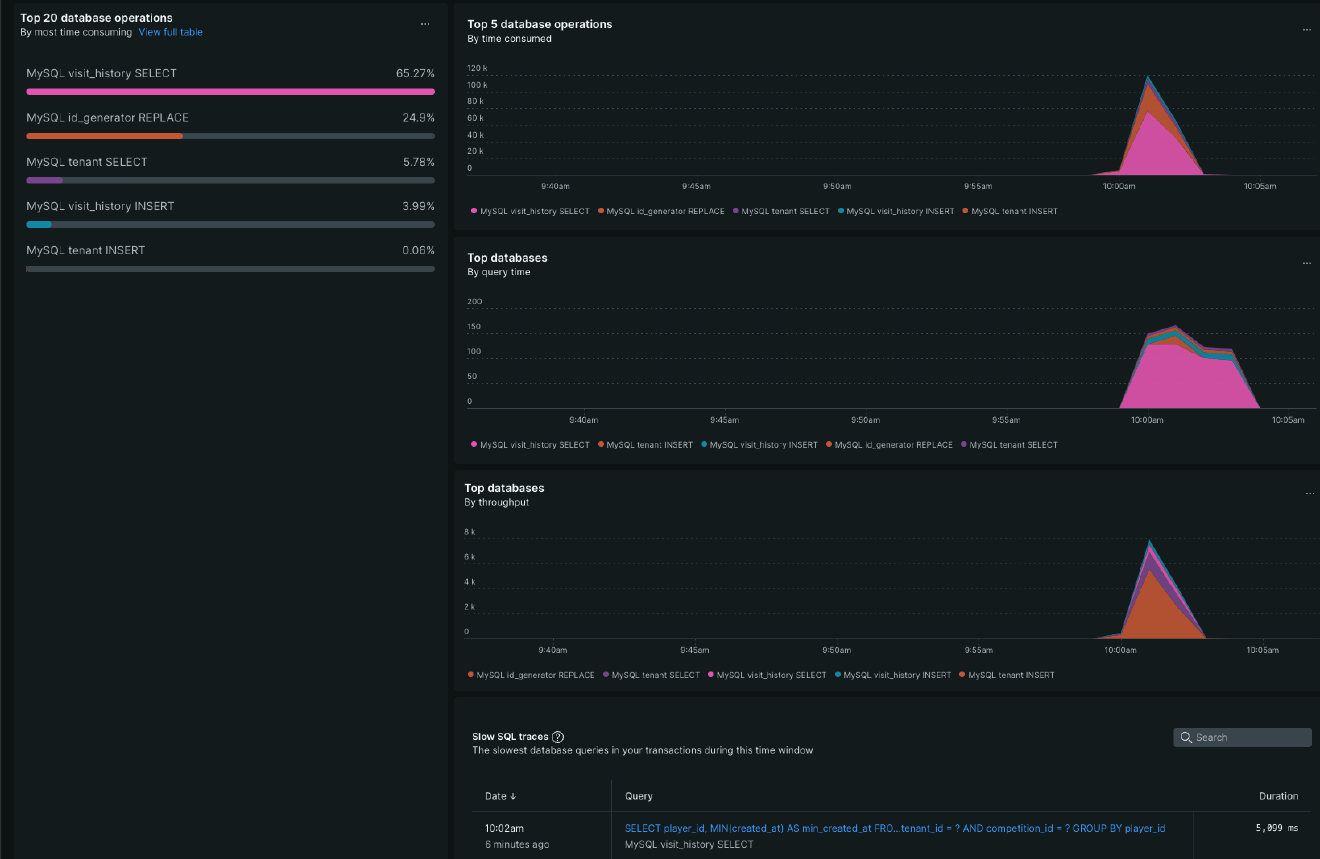
Task: Click the help icon beside Slow SQL traces
Action: [x=557, y=736]
